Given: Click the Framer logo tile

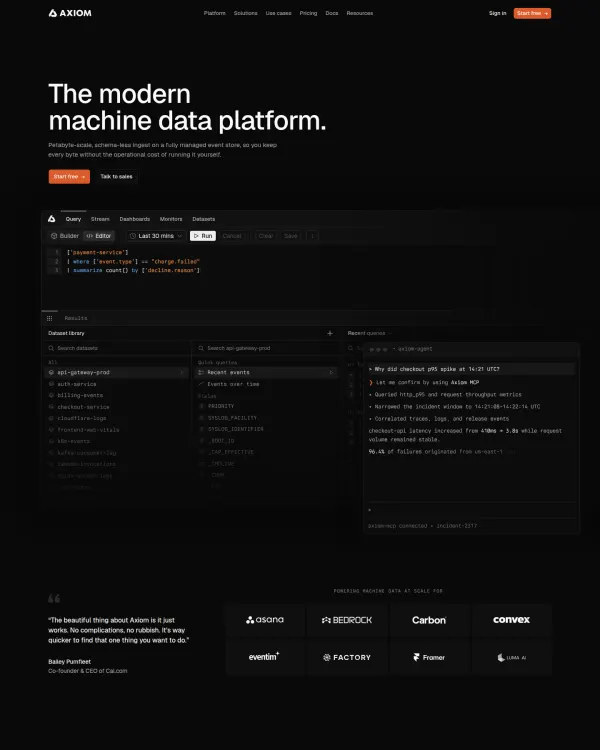Looking at the screenshot, I should point(429,658).
